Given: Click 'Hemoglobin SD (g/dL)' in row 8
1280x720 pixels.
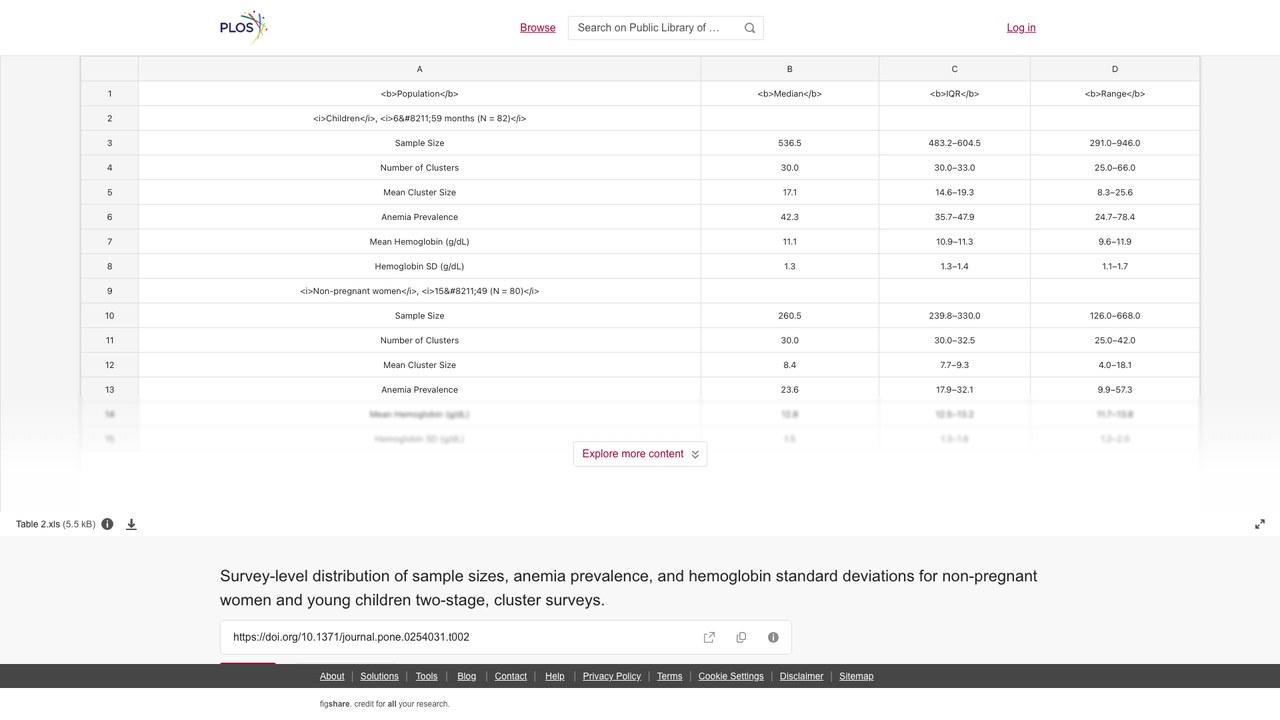Looking at the screenshot, I should [x=419, y=266].
